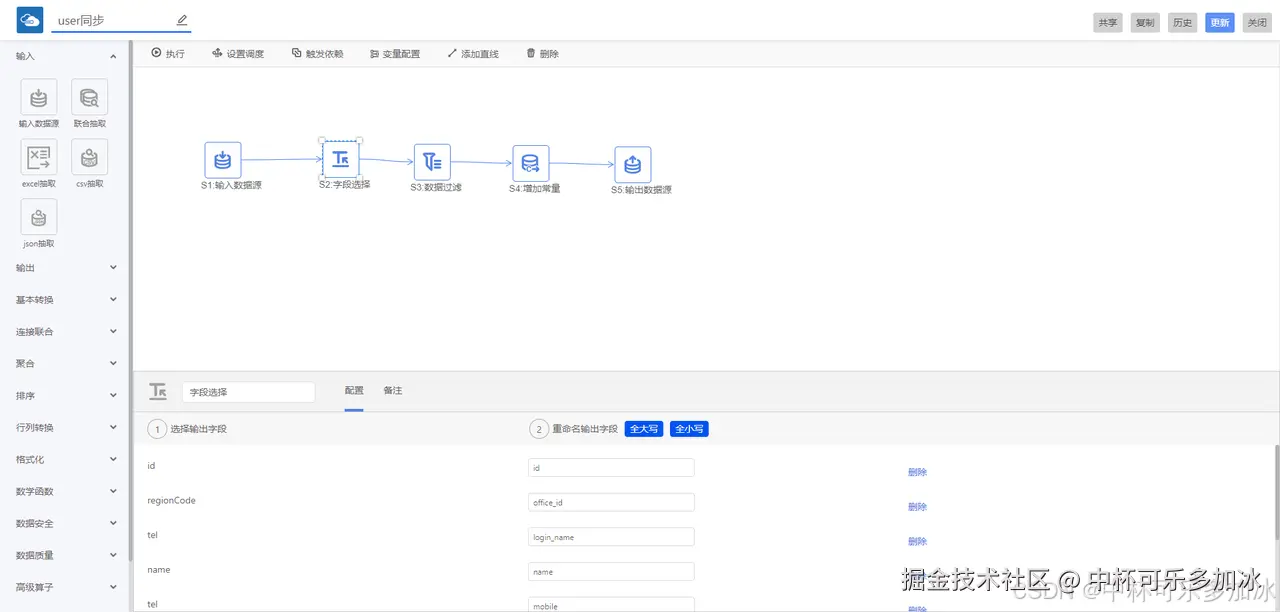Select the 联合抽取 component icon
This screenshot has height=612, width=1280.
tap(90, 97)
